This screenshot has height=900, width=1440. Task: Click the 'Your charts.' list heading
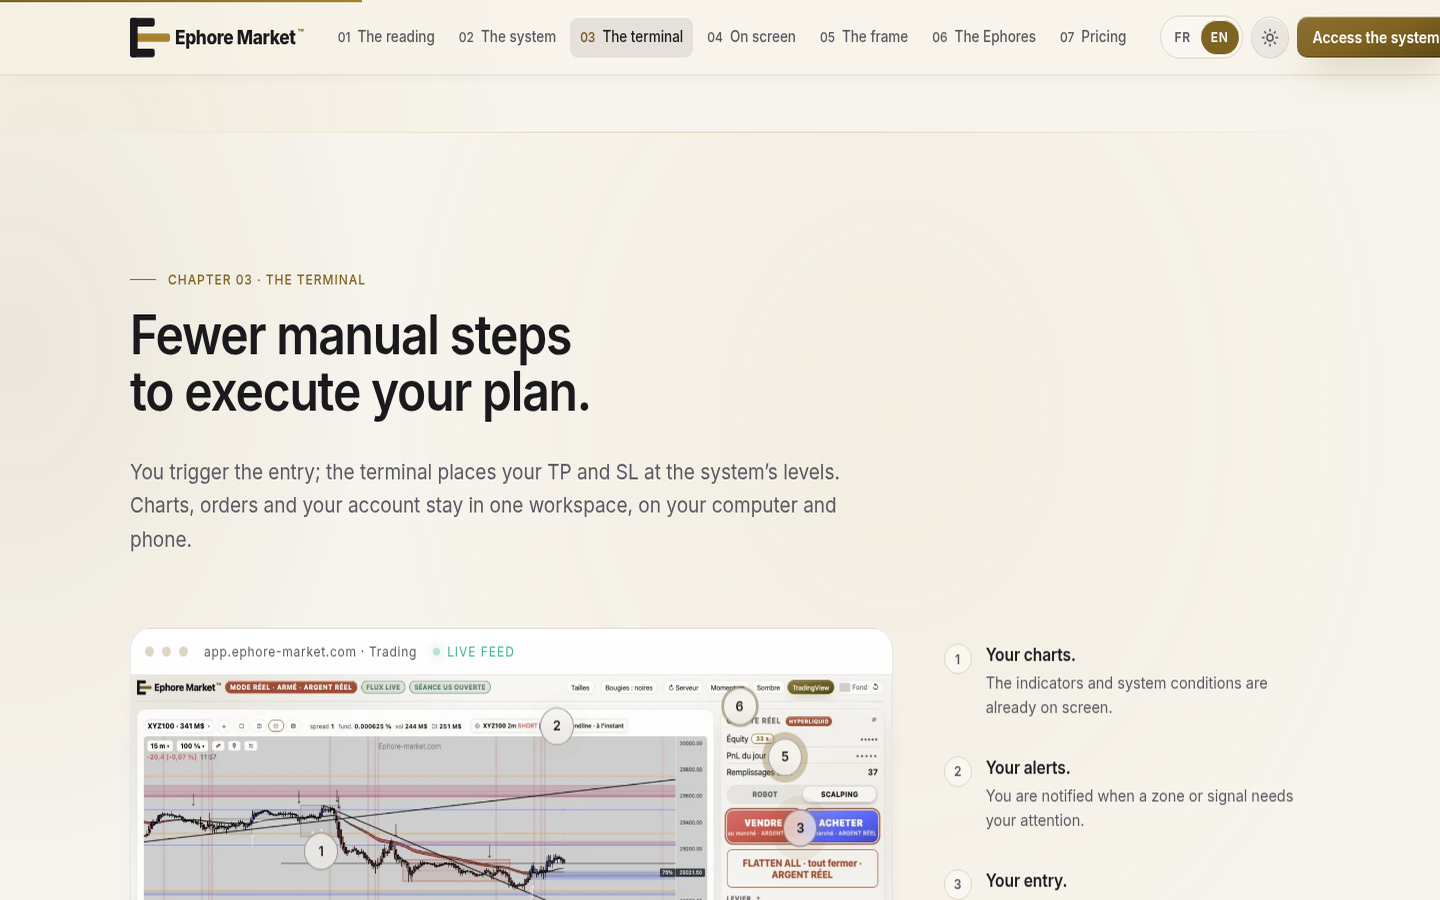(x=1030, y=655)
